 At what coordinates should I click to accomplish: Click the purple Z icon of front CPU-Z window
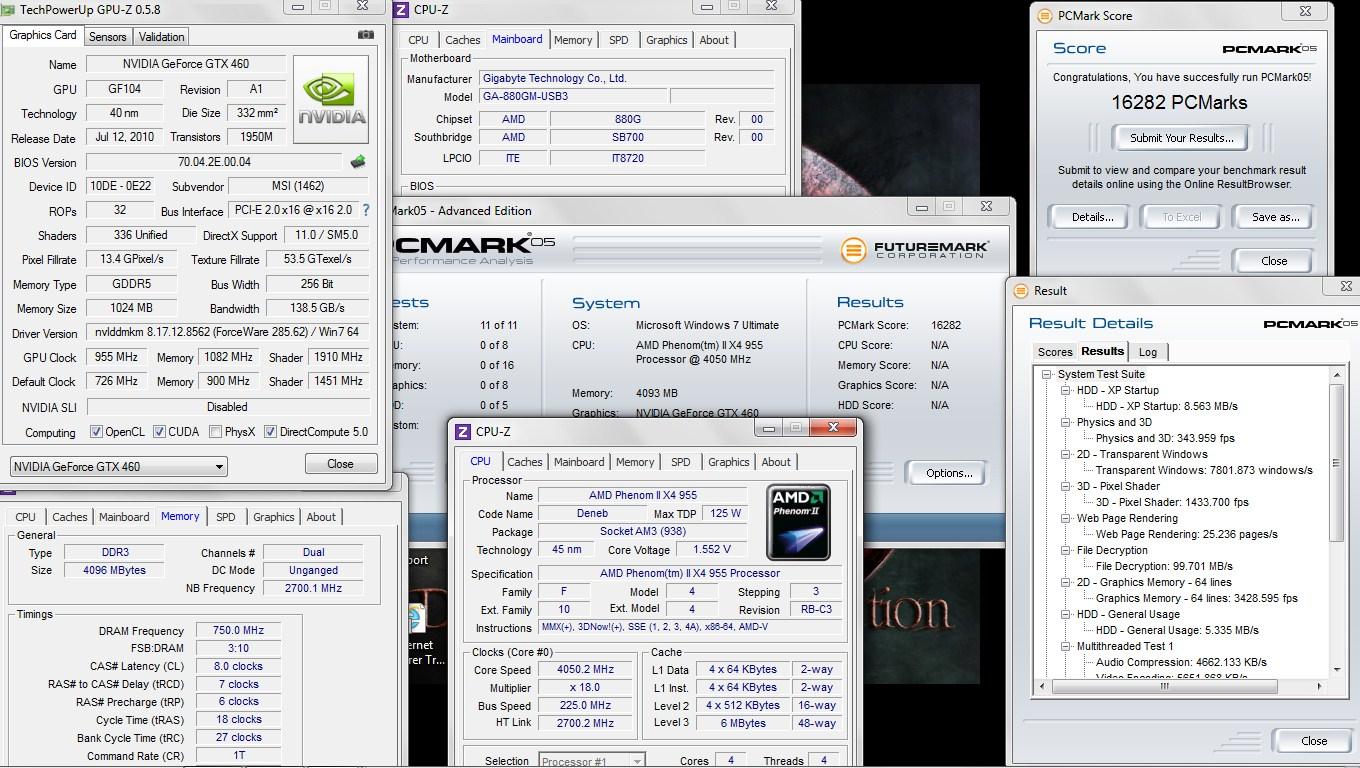463,432
